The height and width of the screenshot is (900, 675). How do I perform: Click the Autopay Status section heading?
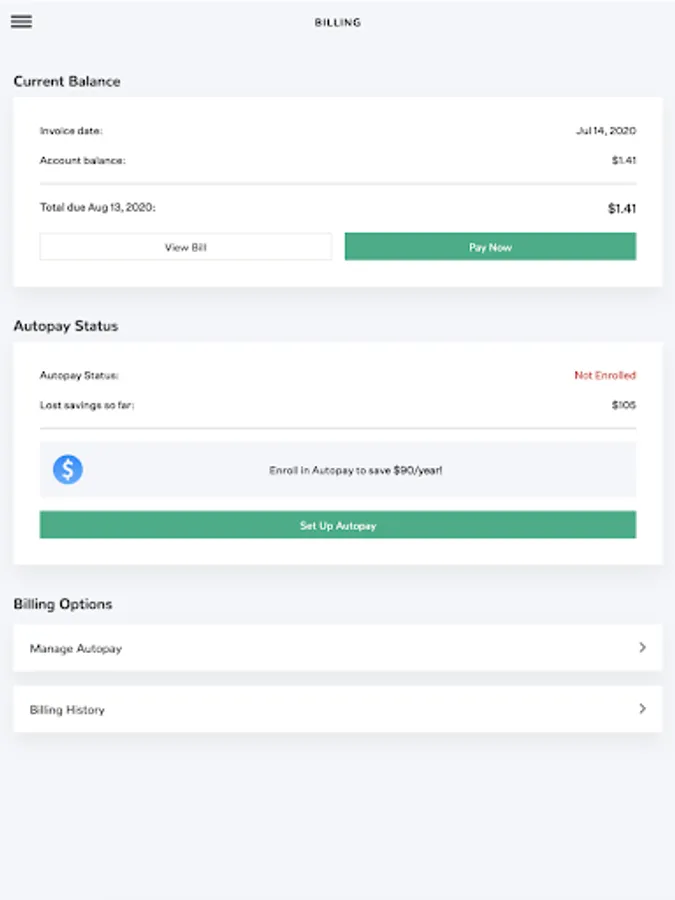pyautogui.click(x=66, y=326)
